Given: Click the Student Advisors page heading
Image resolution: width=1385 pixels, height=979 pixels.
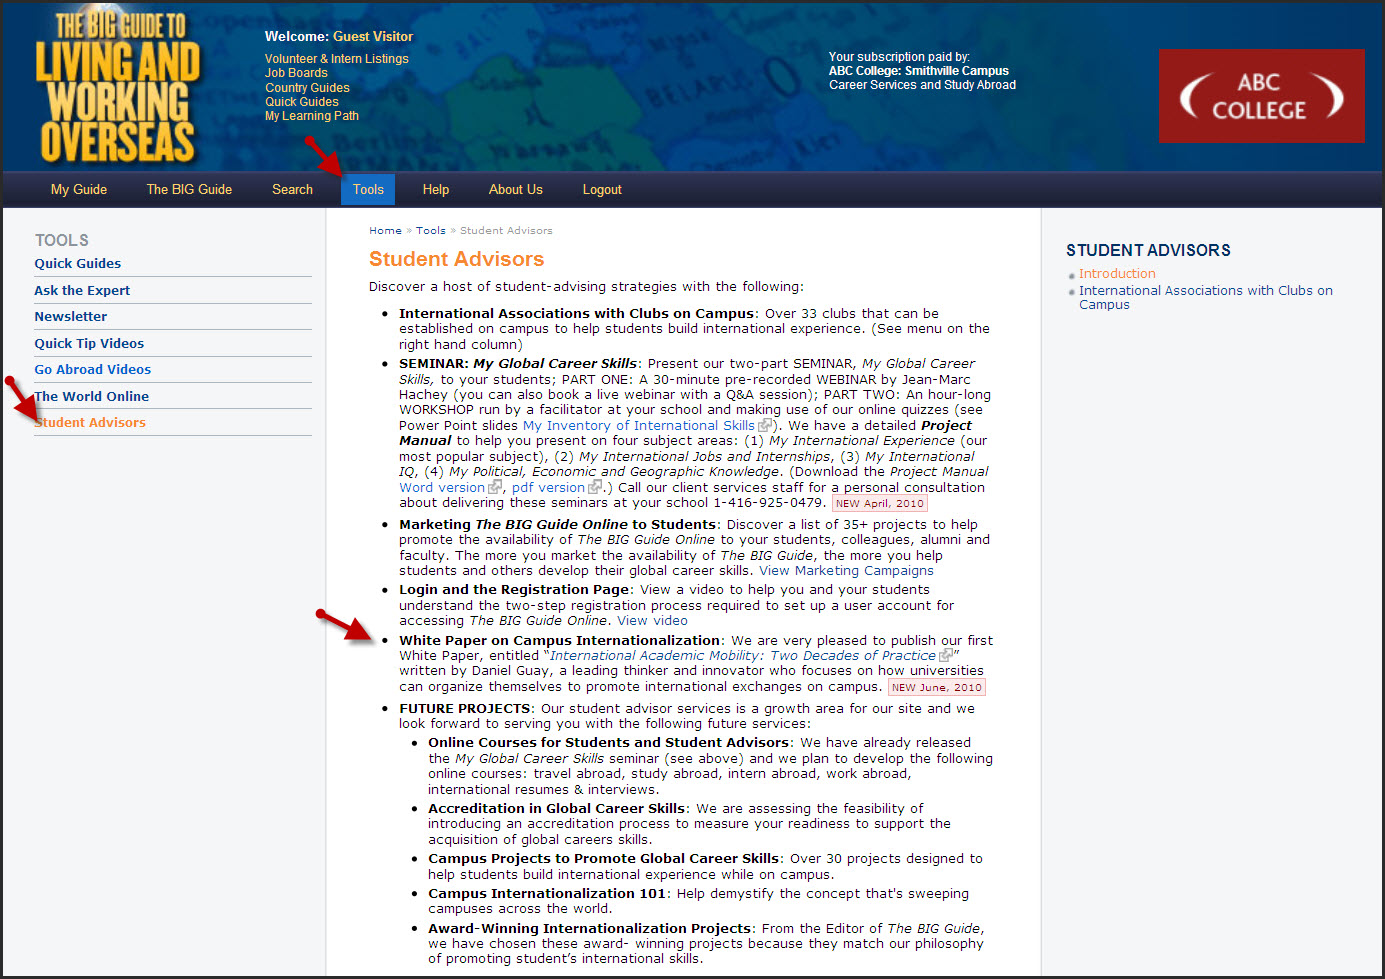Looking at the screenshot, I should 457,259.
